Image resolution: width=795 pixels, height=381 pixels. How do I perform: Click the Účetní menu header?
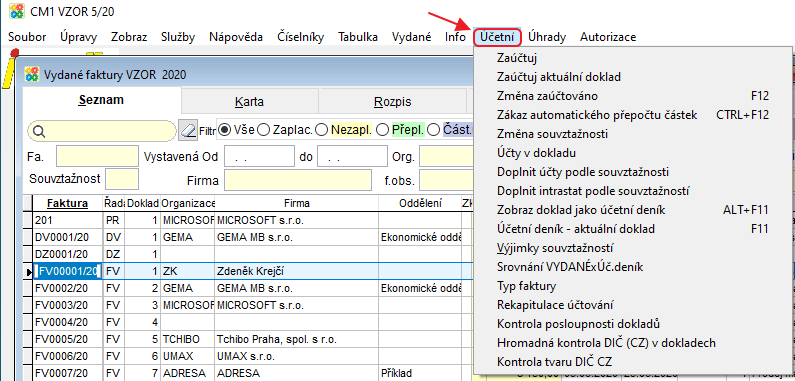click(x=497, y=37)
